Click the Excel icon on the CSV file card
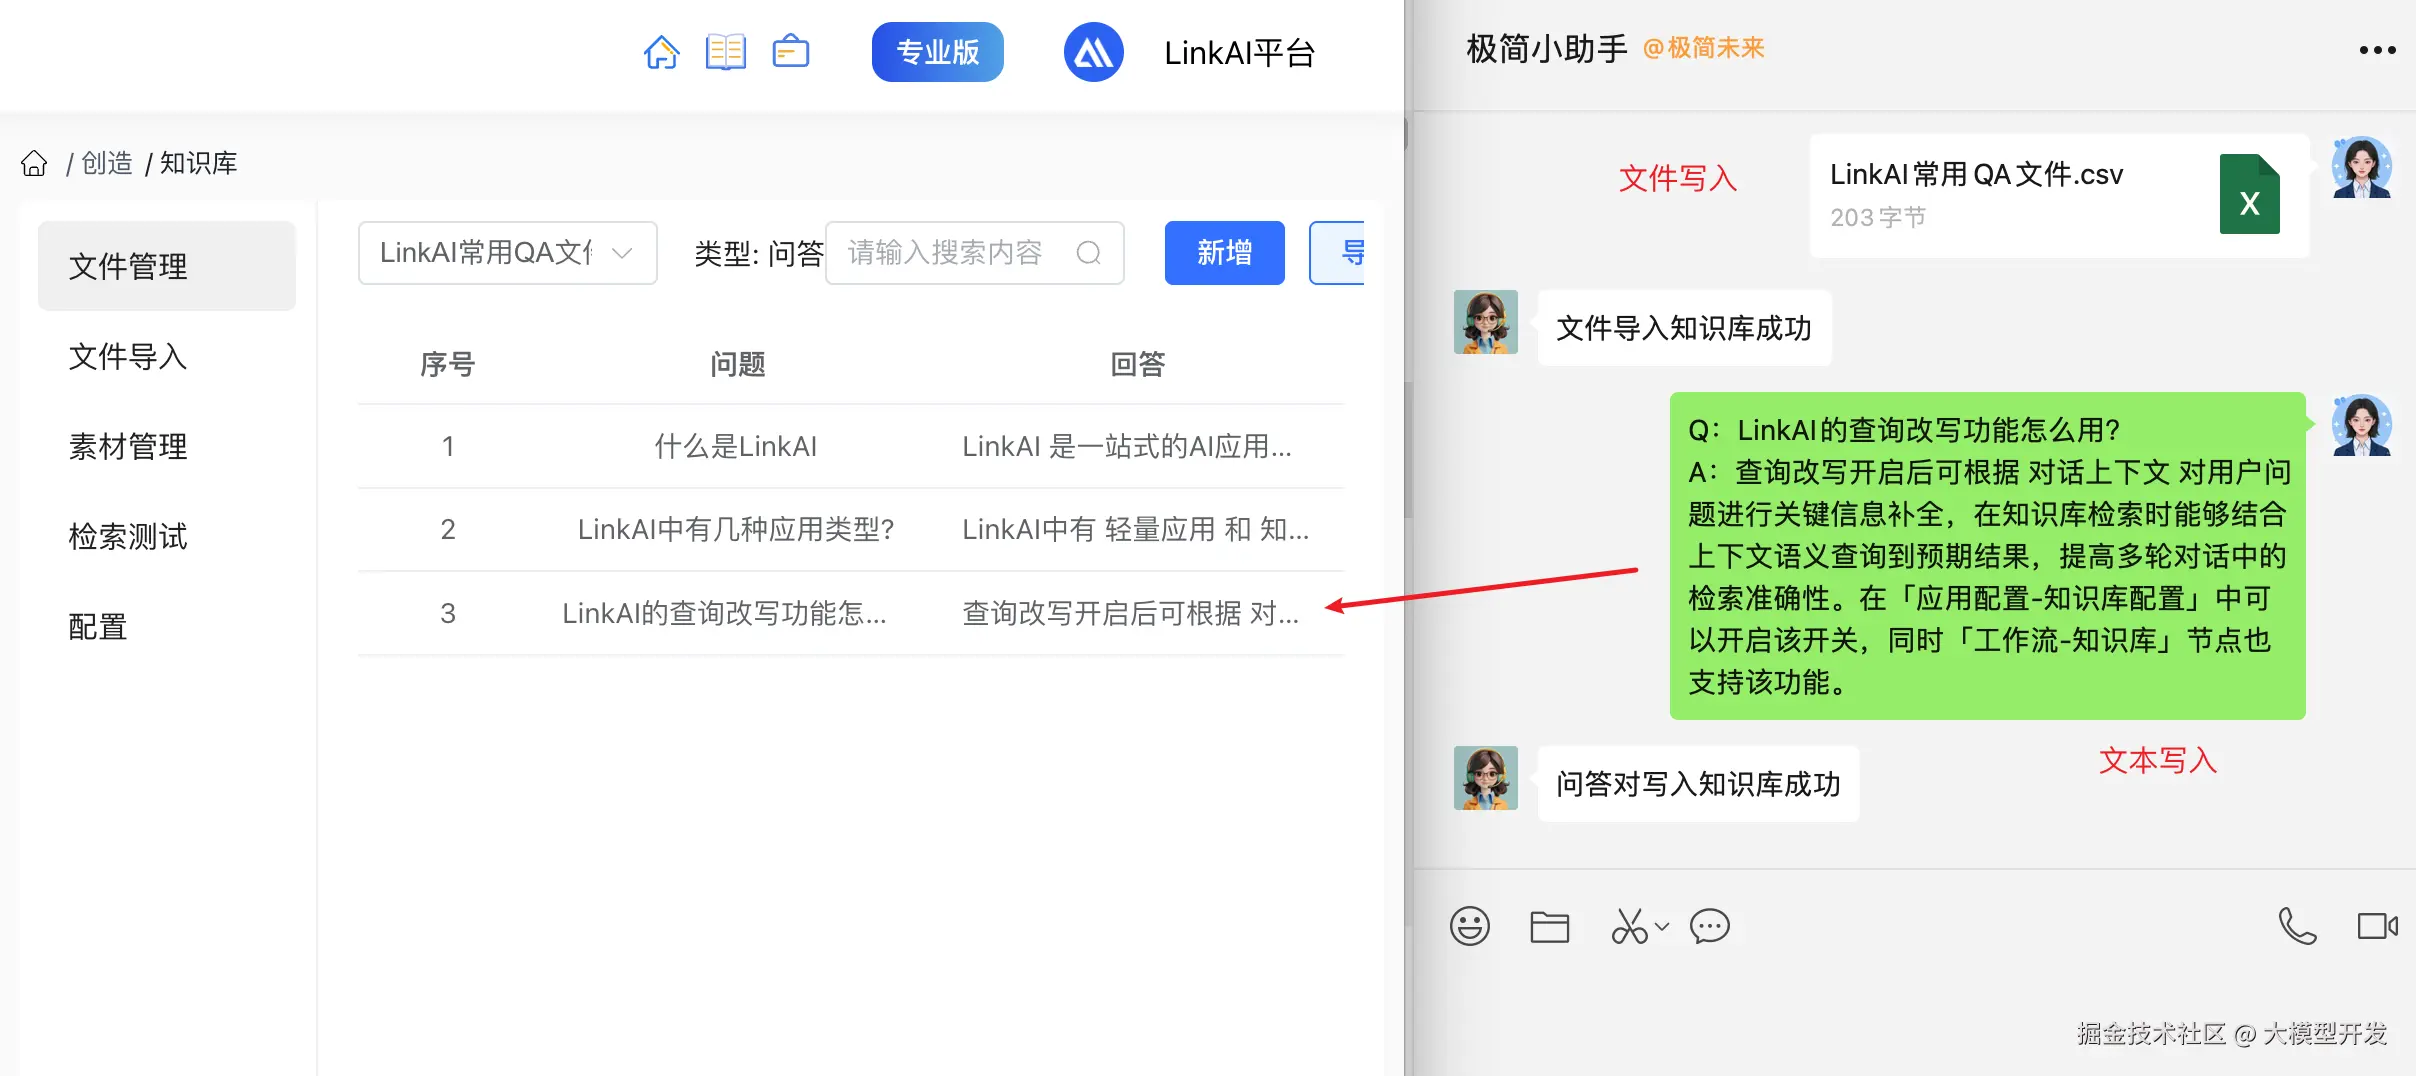 tap(2250, 194)
